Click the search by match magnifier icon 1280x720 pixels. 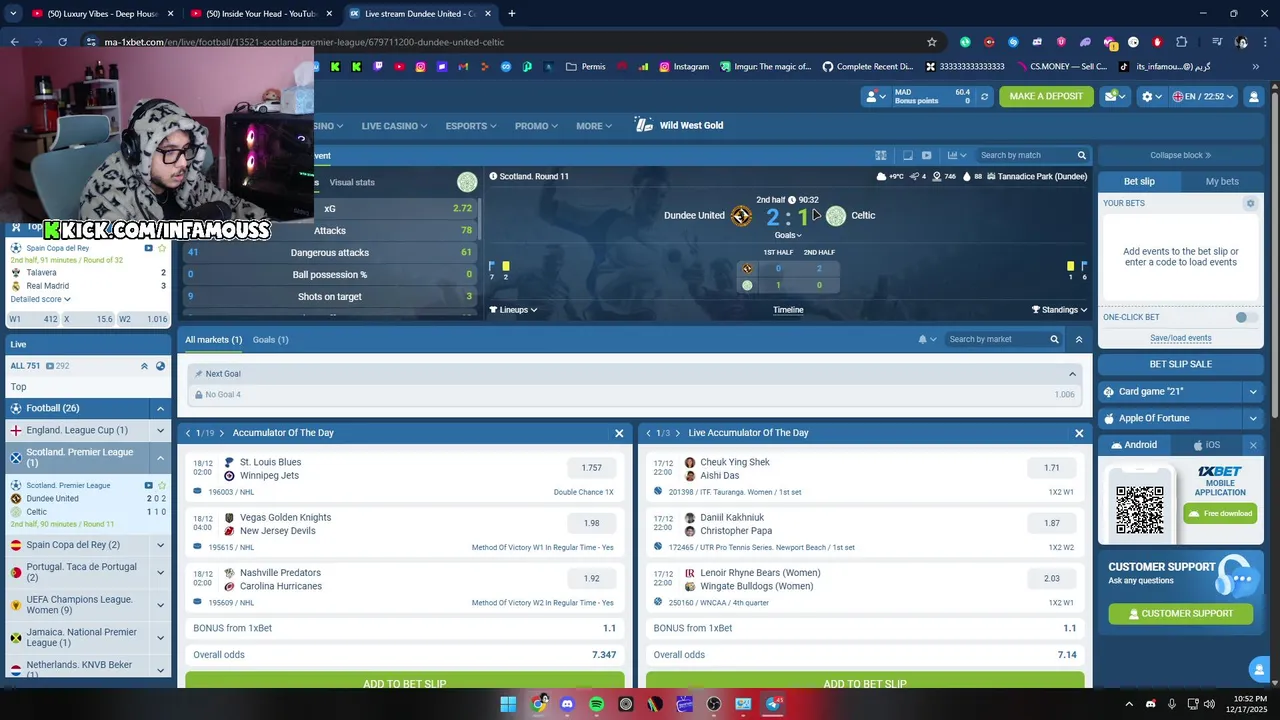coord(1081,155)
